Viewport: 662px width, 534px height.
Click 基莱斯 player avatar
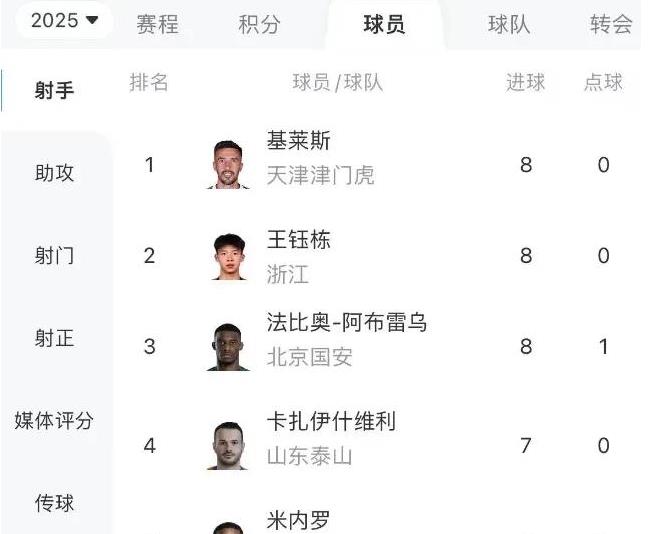point(228,165)
